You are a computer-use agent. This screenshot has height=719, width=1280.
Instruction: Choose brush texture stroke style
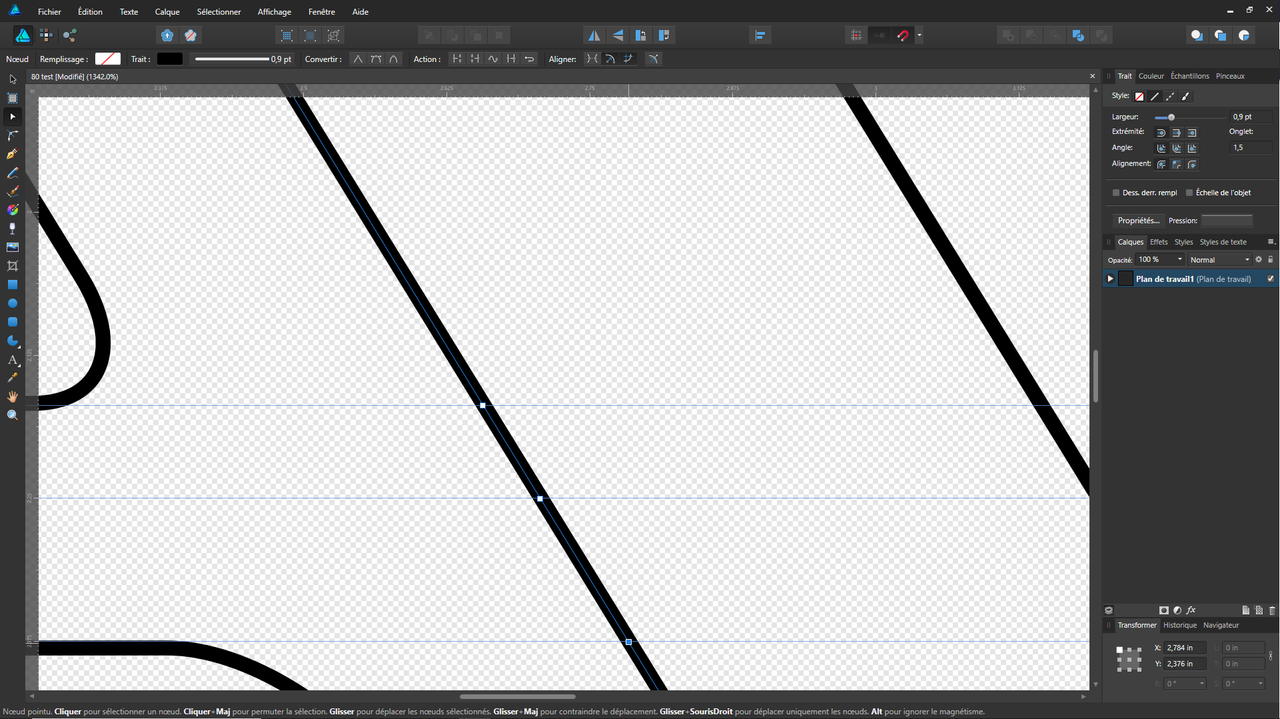click(x=1186, y=96)
